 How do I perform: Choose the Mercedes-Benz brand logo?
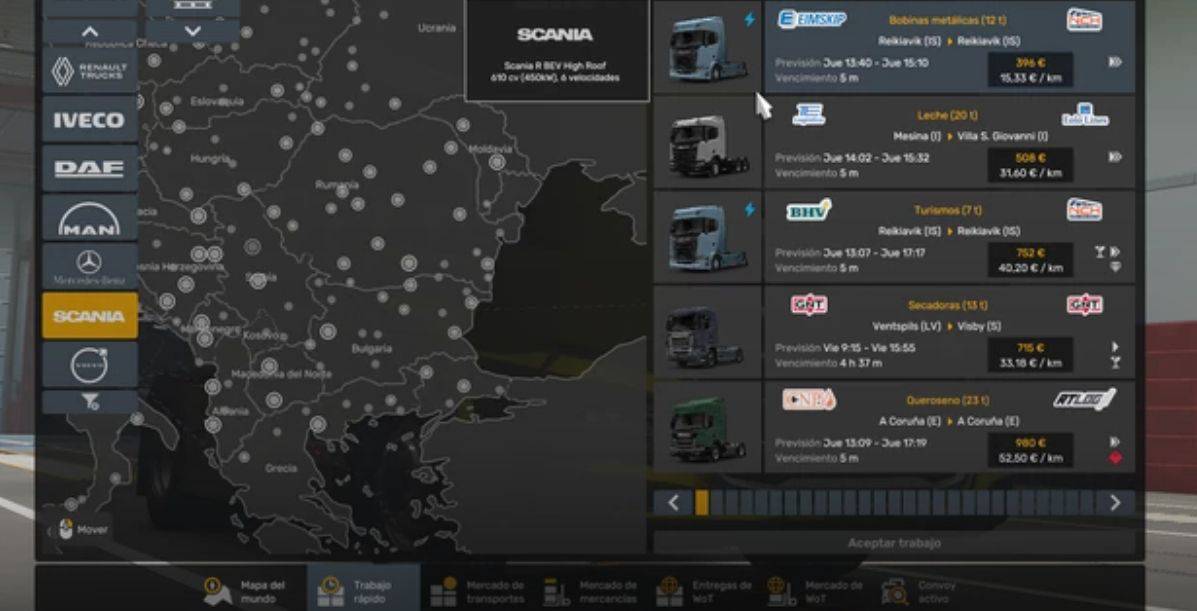[89, 267]
